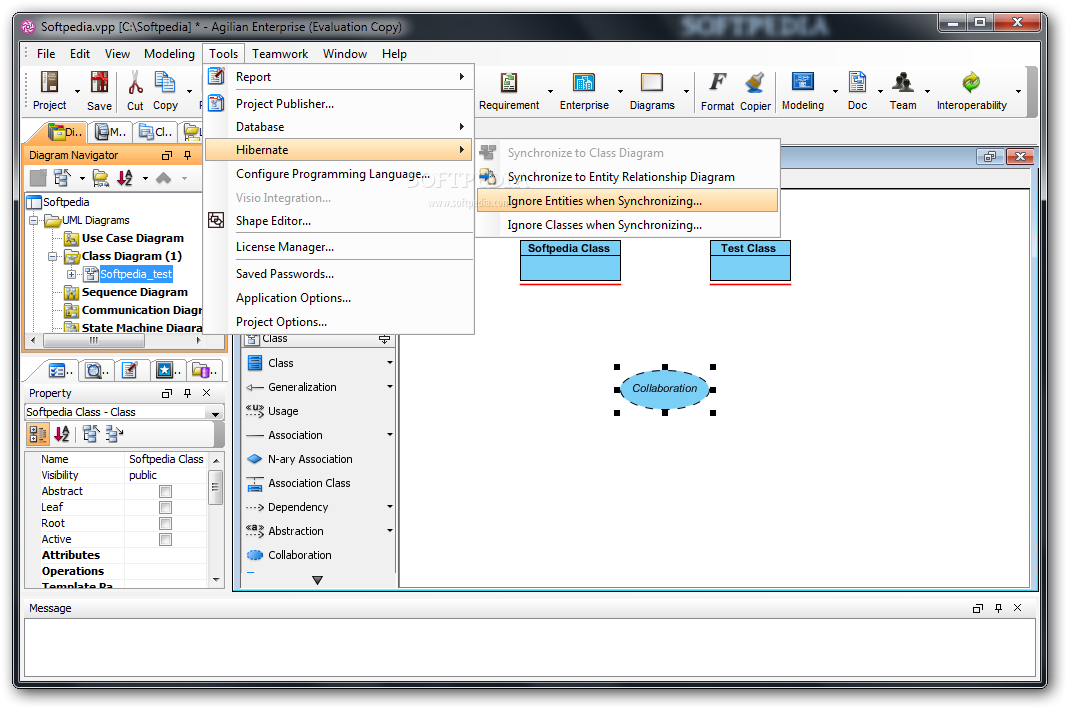
Task: Open the Modeling menu
Action: pyautogui.click(x=169, y=54)
